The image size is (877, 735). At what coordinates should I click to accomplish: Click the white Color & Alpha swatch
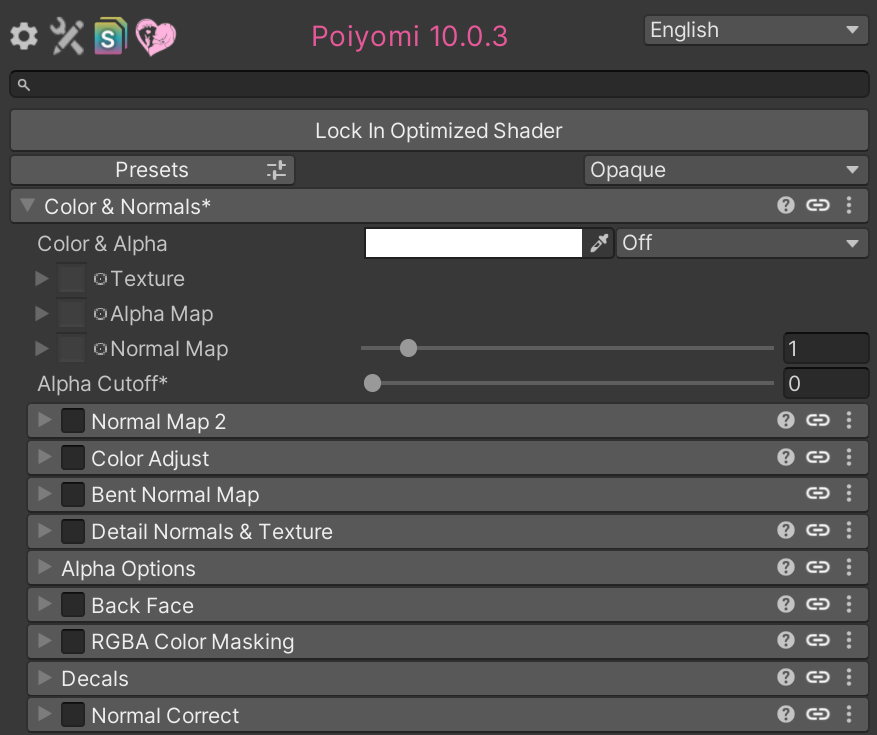pos(473,243)
